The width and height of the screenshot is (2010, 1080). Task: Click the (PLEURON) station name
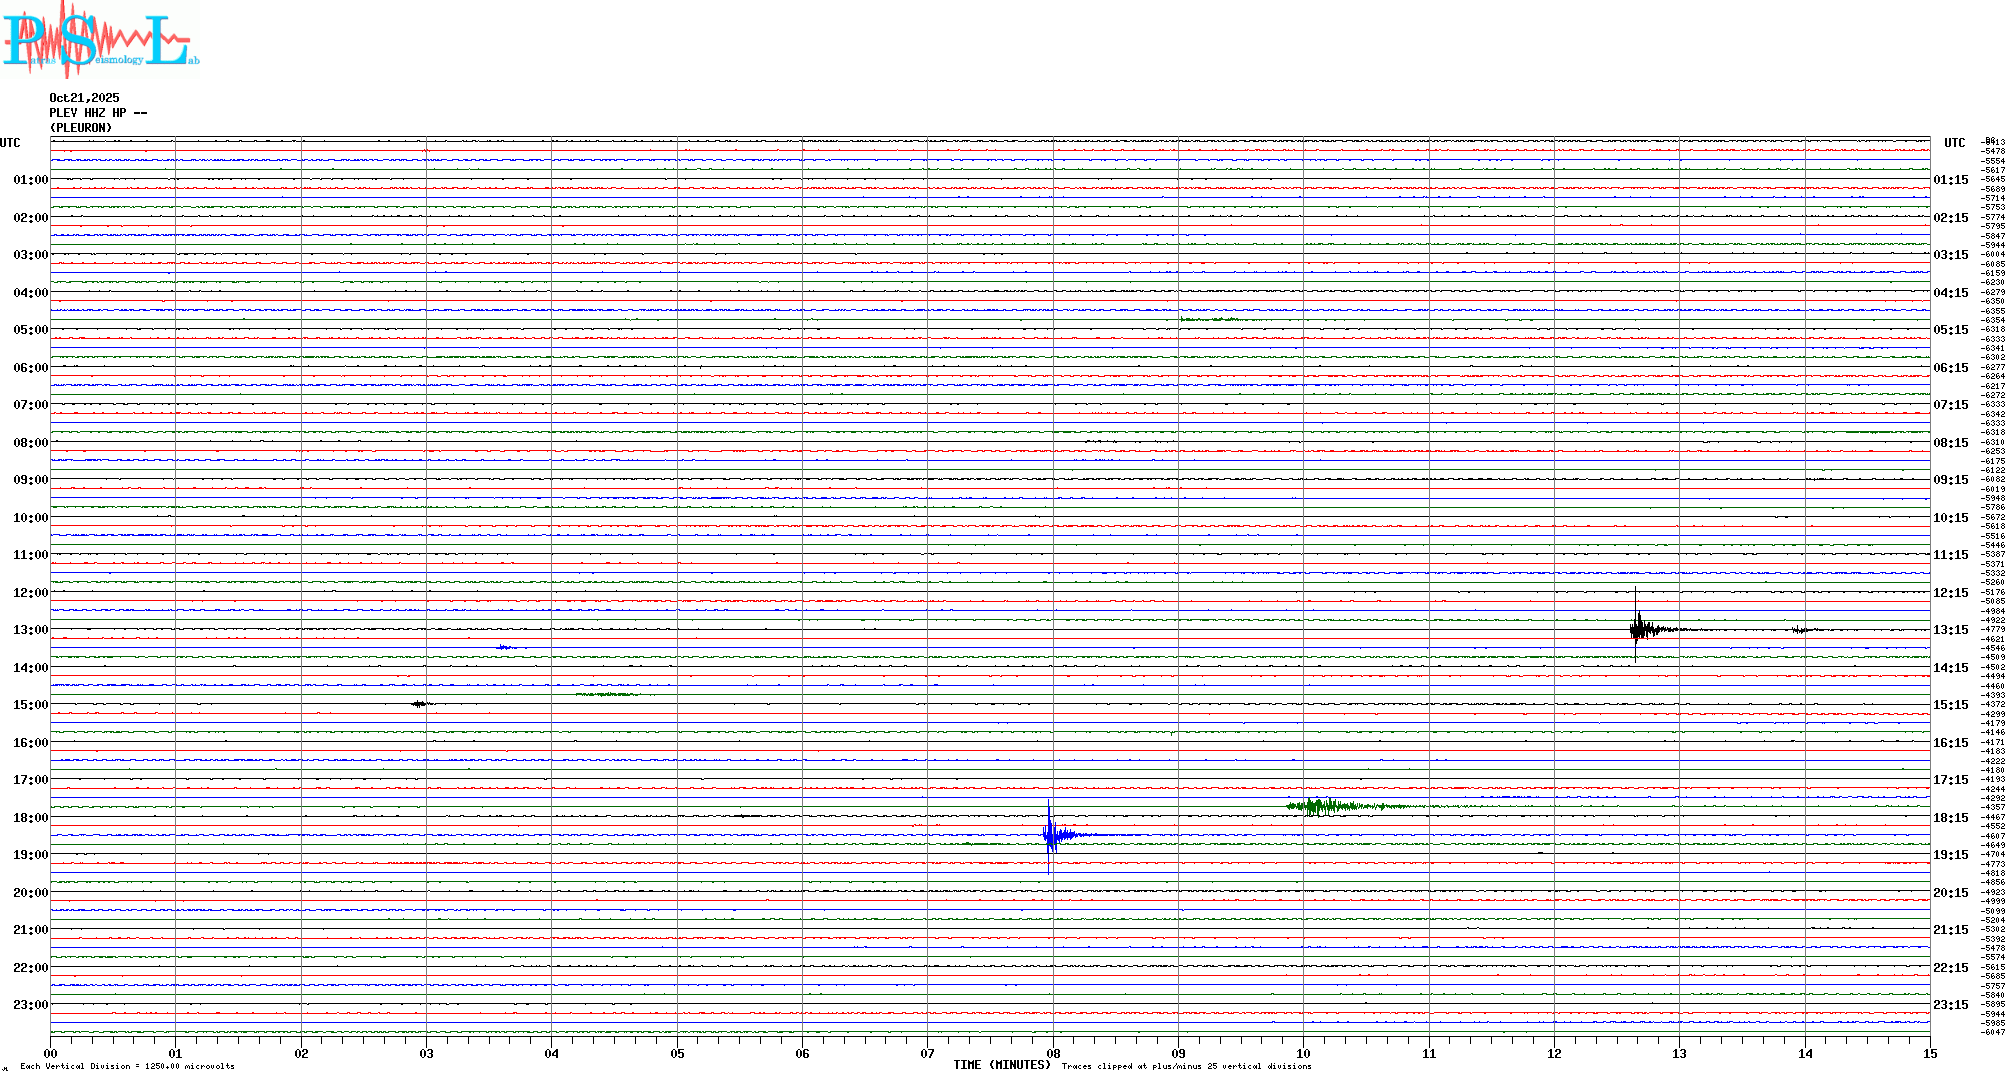[x=81, y=128]
